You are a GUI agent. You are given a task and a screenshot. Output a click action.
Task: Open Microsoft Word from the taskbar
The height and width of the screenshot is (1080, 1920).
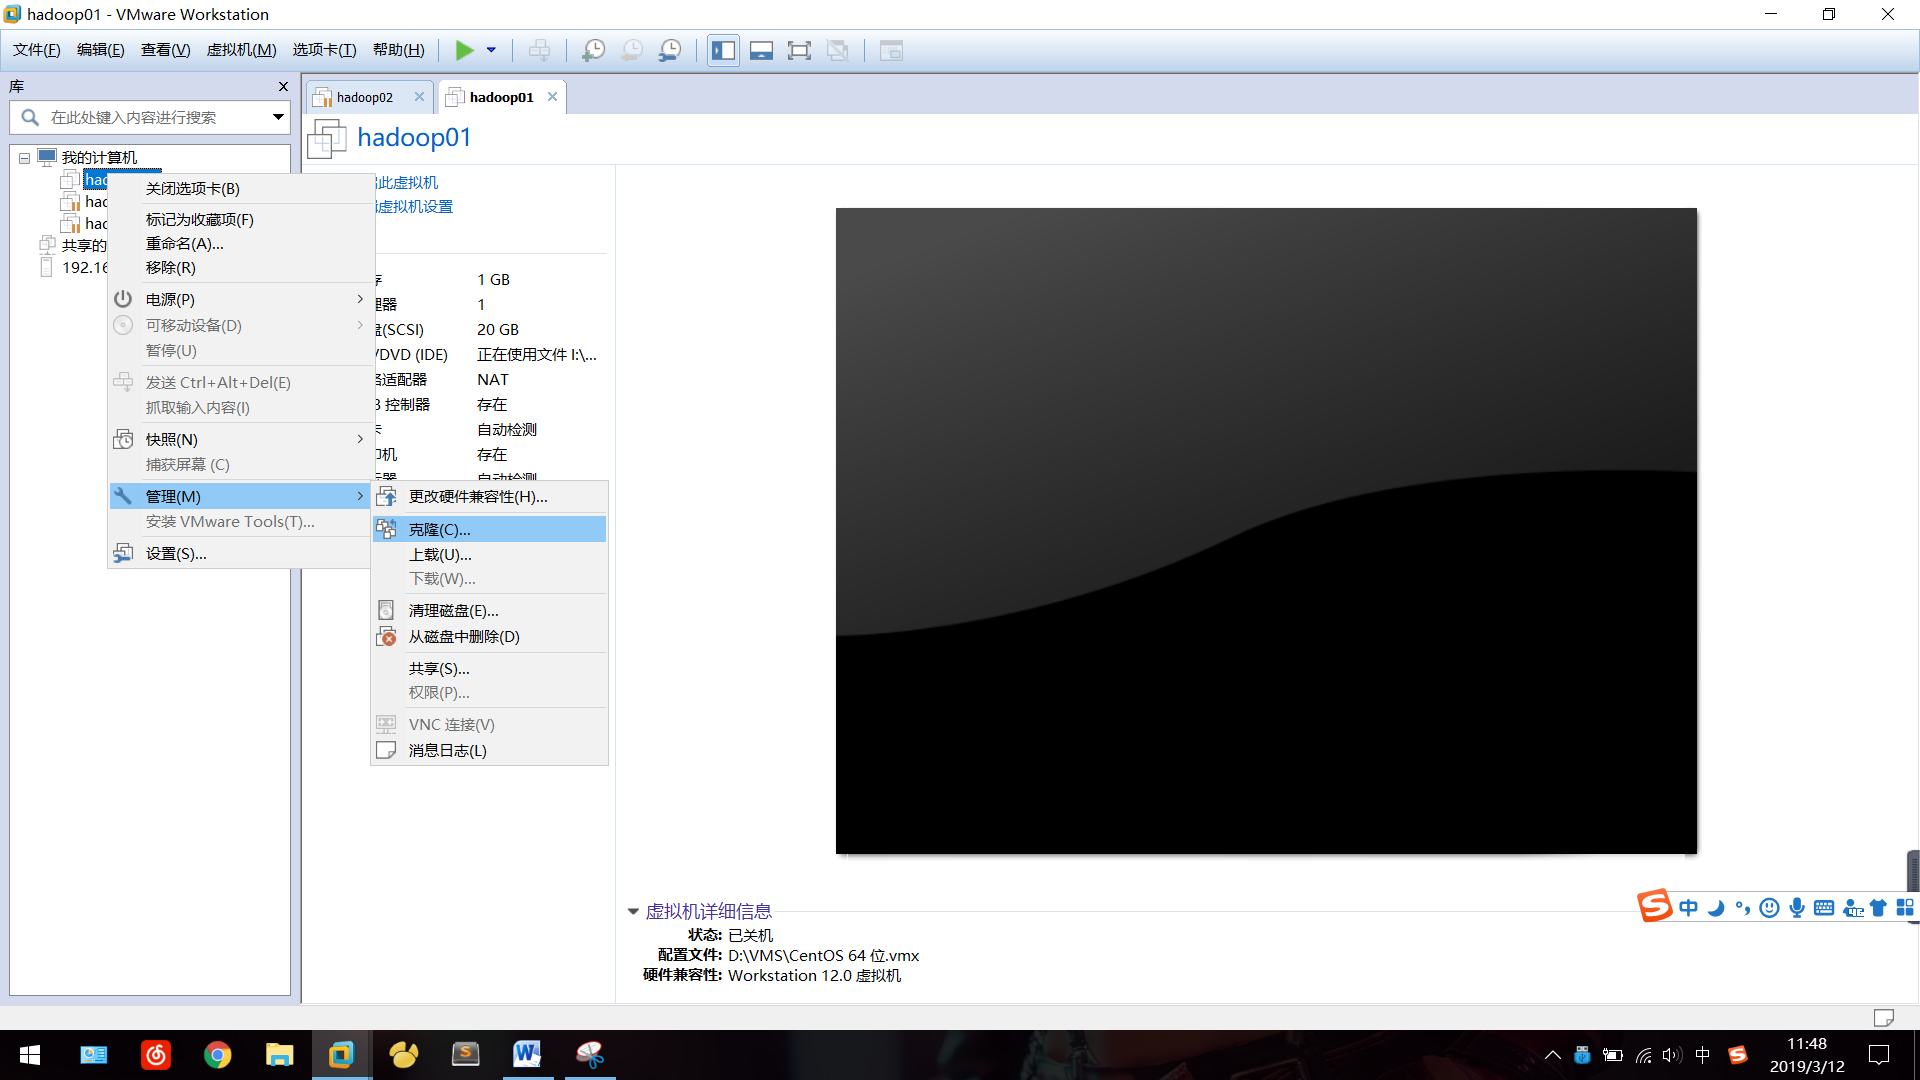pos(527,1055)
